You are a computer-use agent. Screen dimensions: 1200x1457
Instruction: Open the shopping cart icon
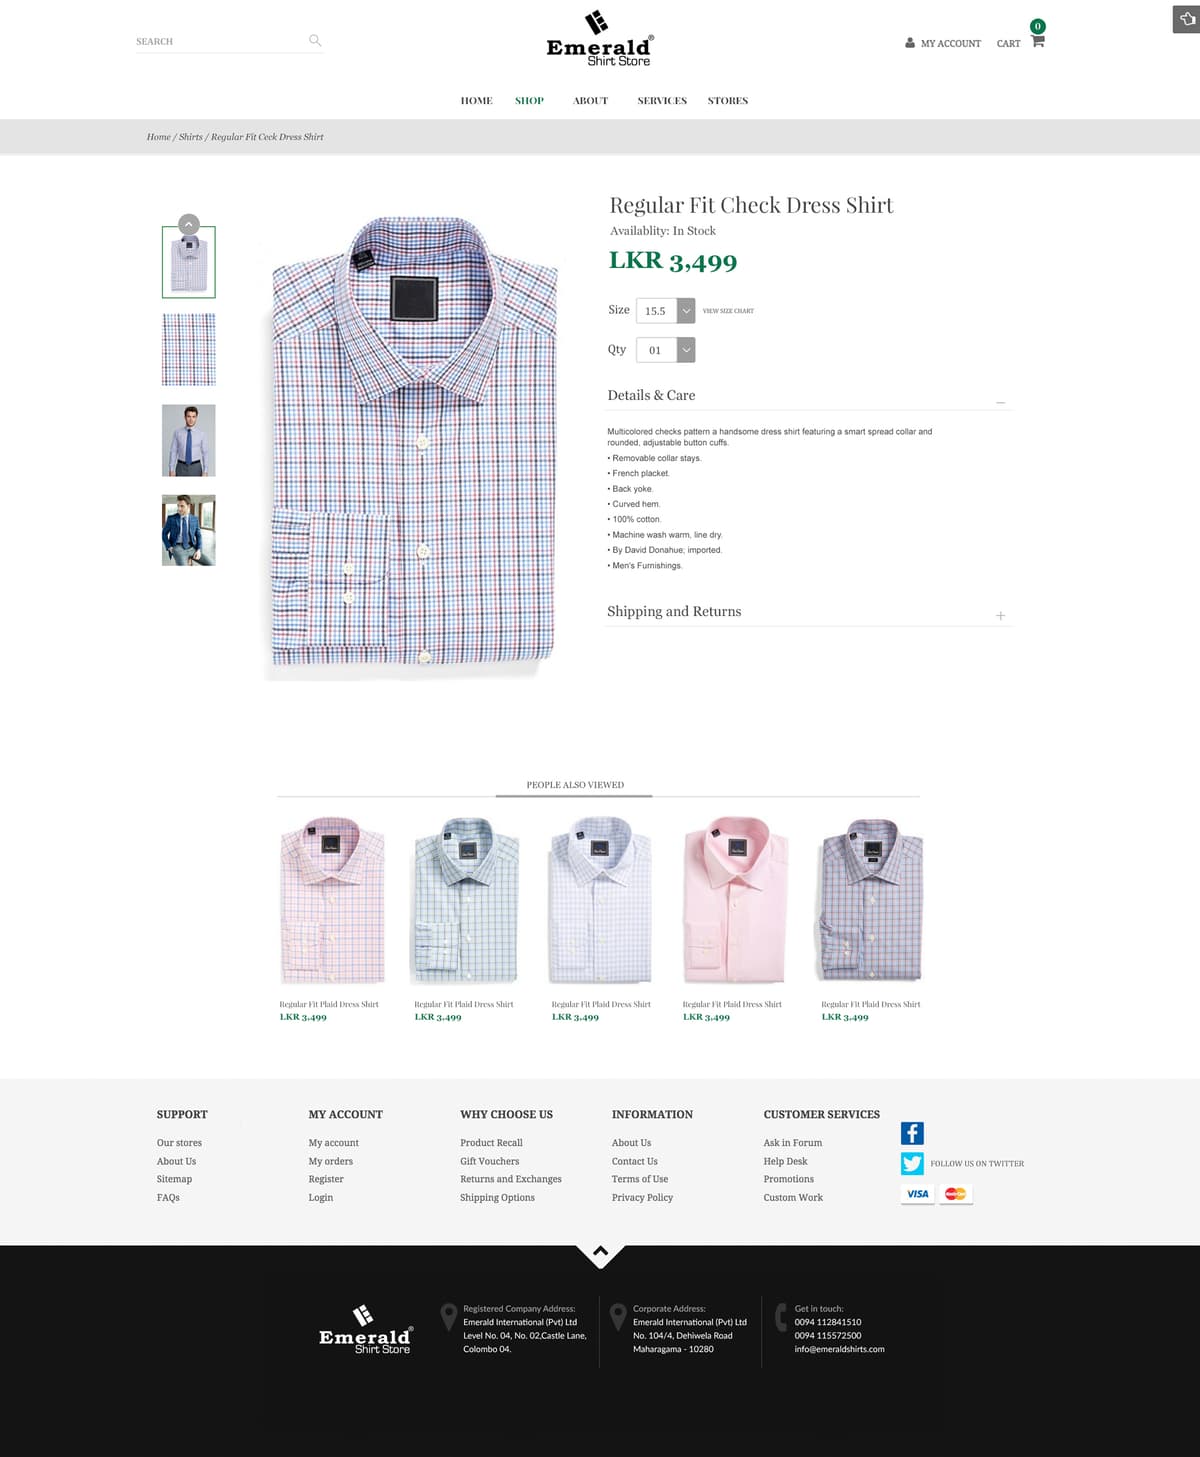(x=1037, y=42)
